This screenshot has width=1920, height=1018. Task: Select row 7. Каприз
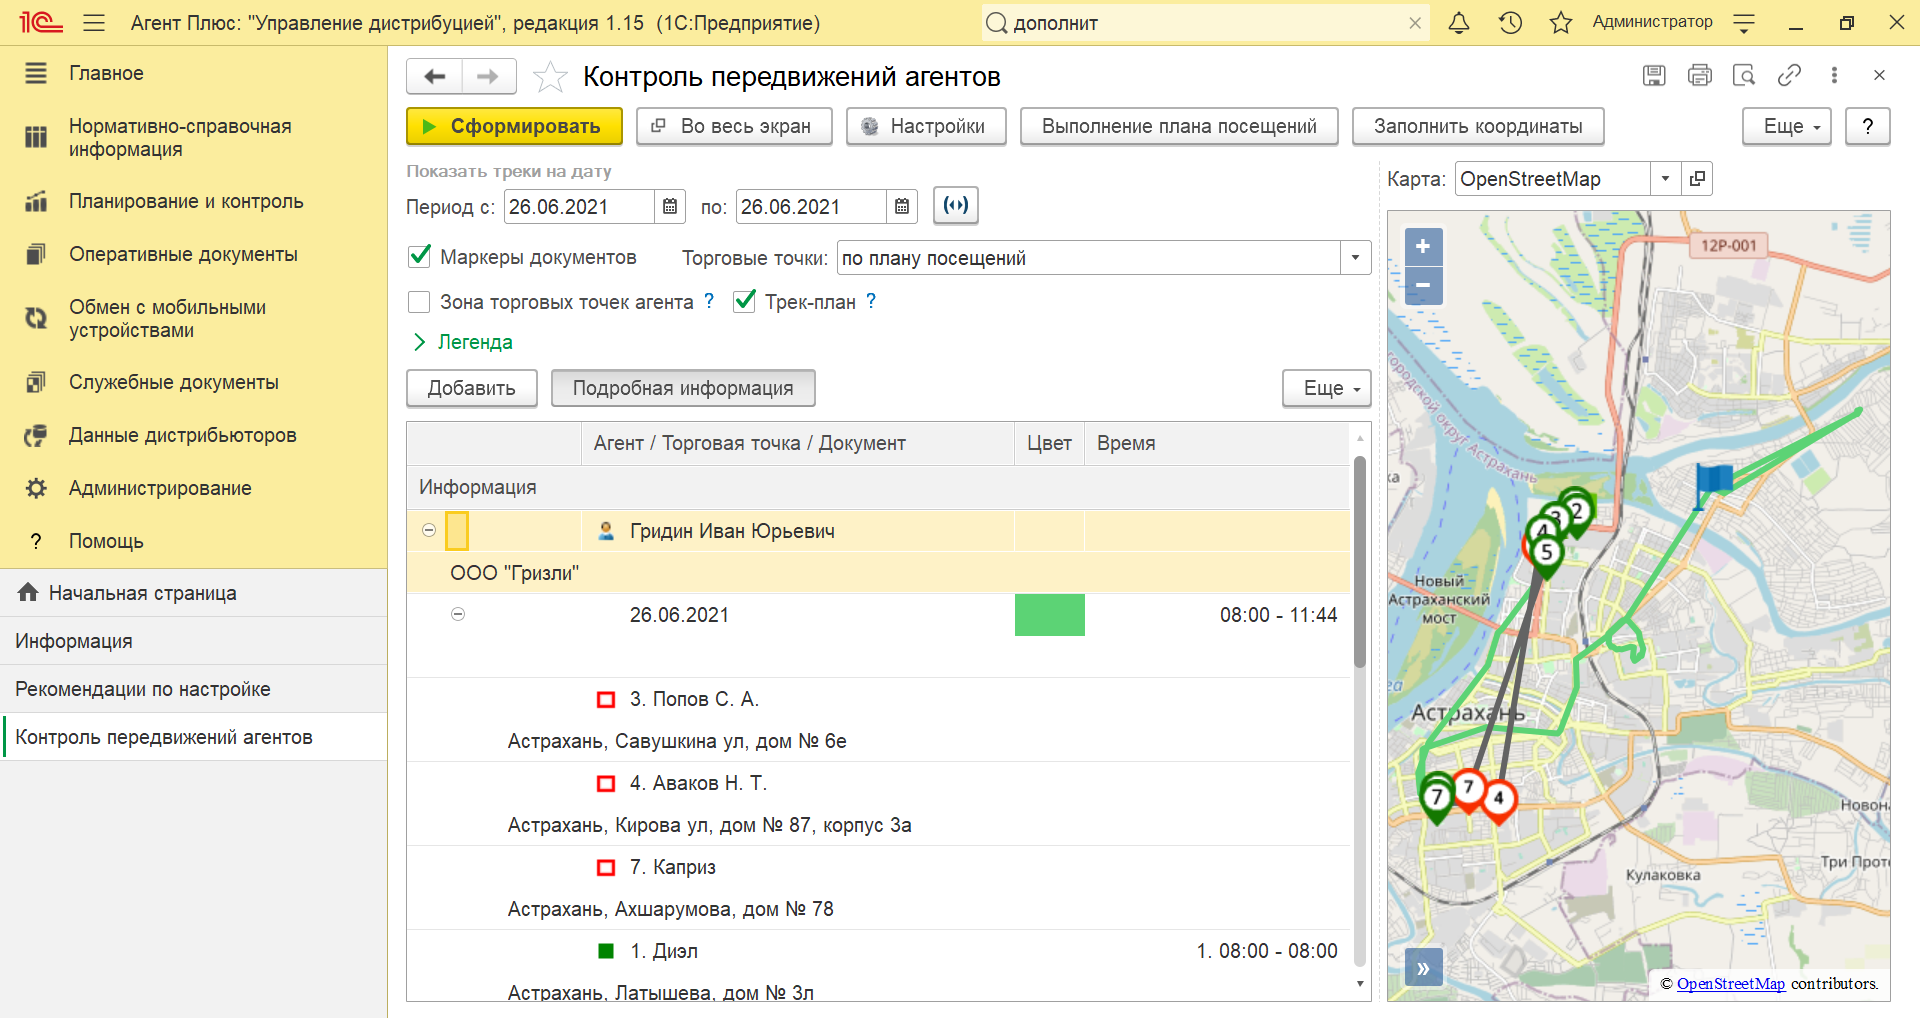pos(878,887)
